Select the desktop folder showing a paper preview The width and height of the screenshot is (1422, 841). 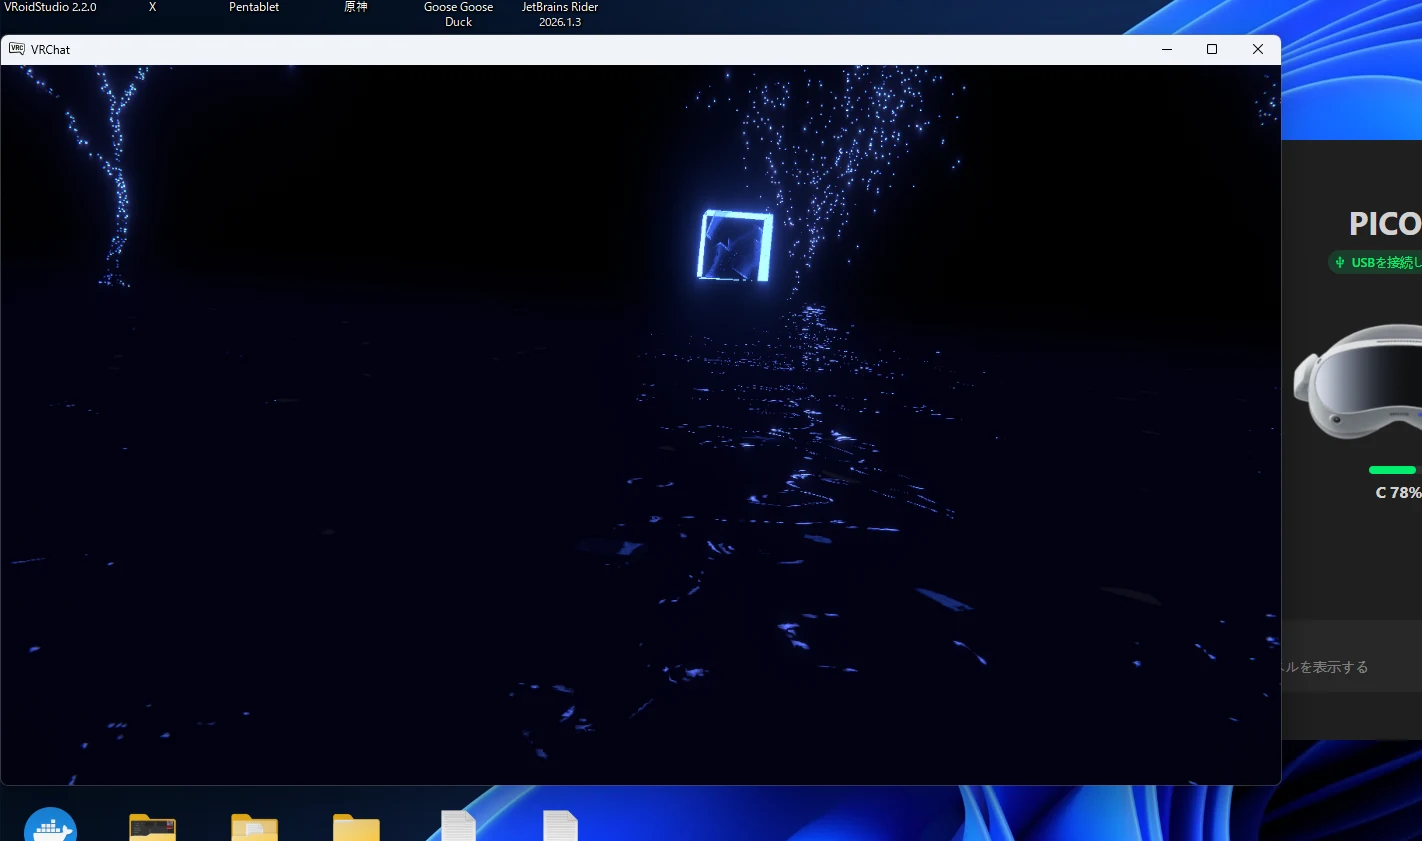[254, 827]
